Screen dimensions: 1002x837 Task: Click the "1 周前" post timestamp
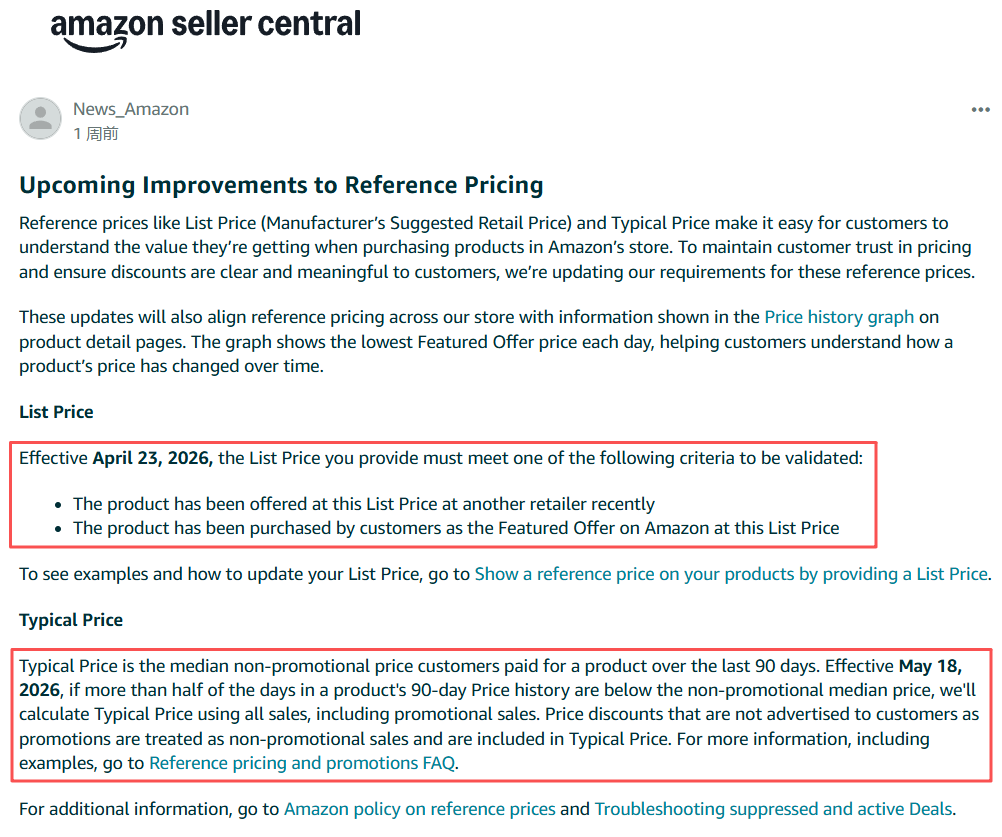(x=96, y=133)
